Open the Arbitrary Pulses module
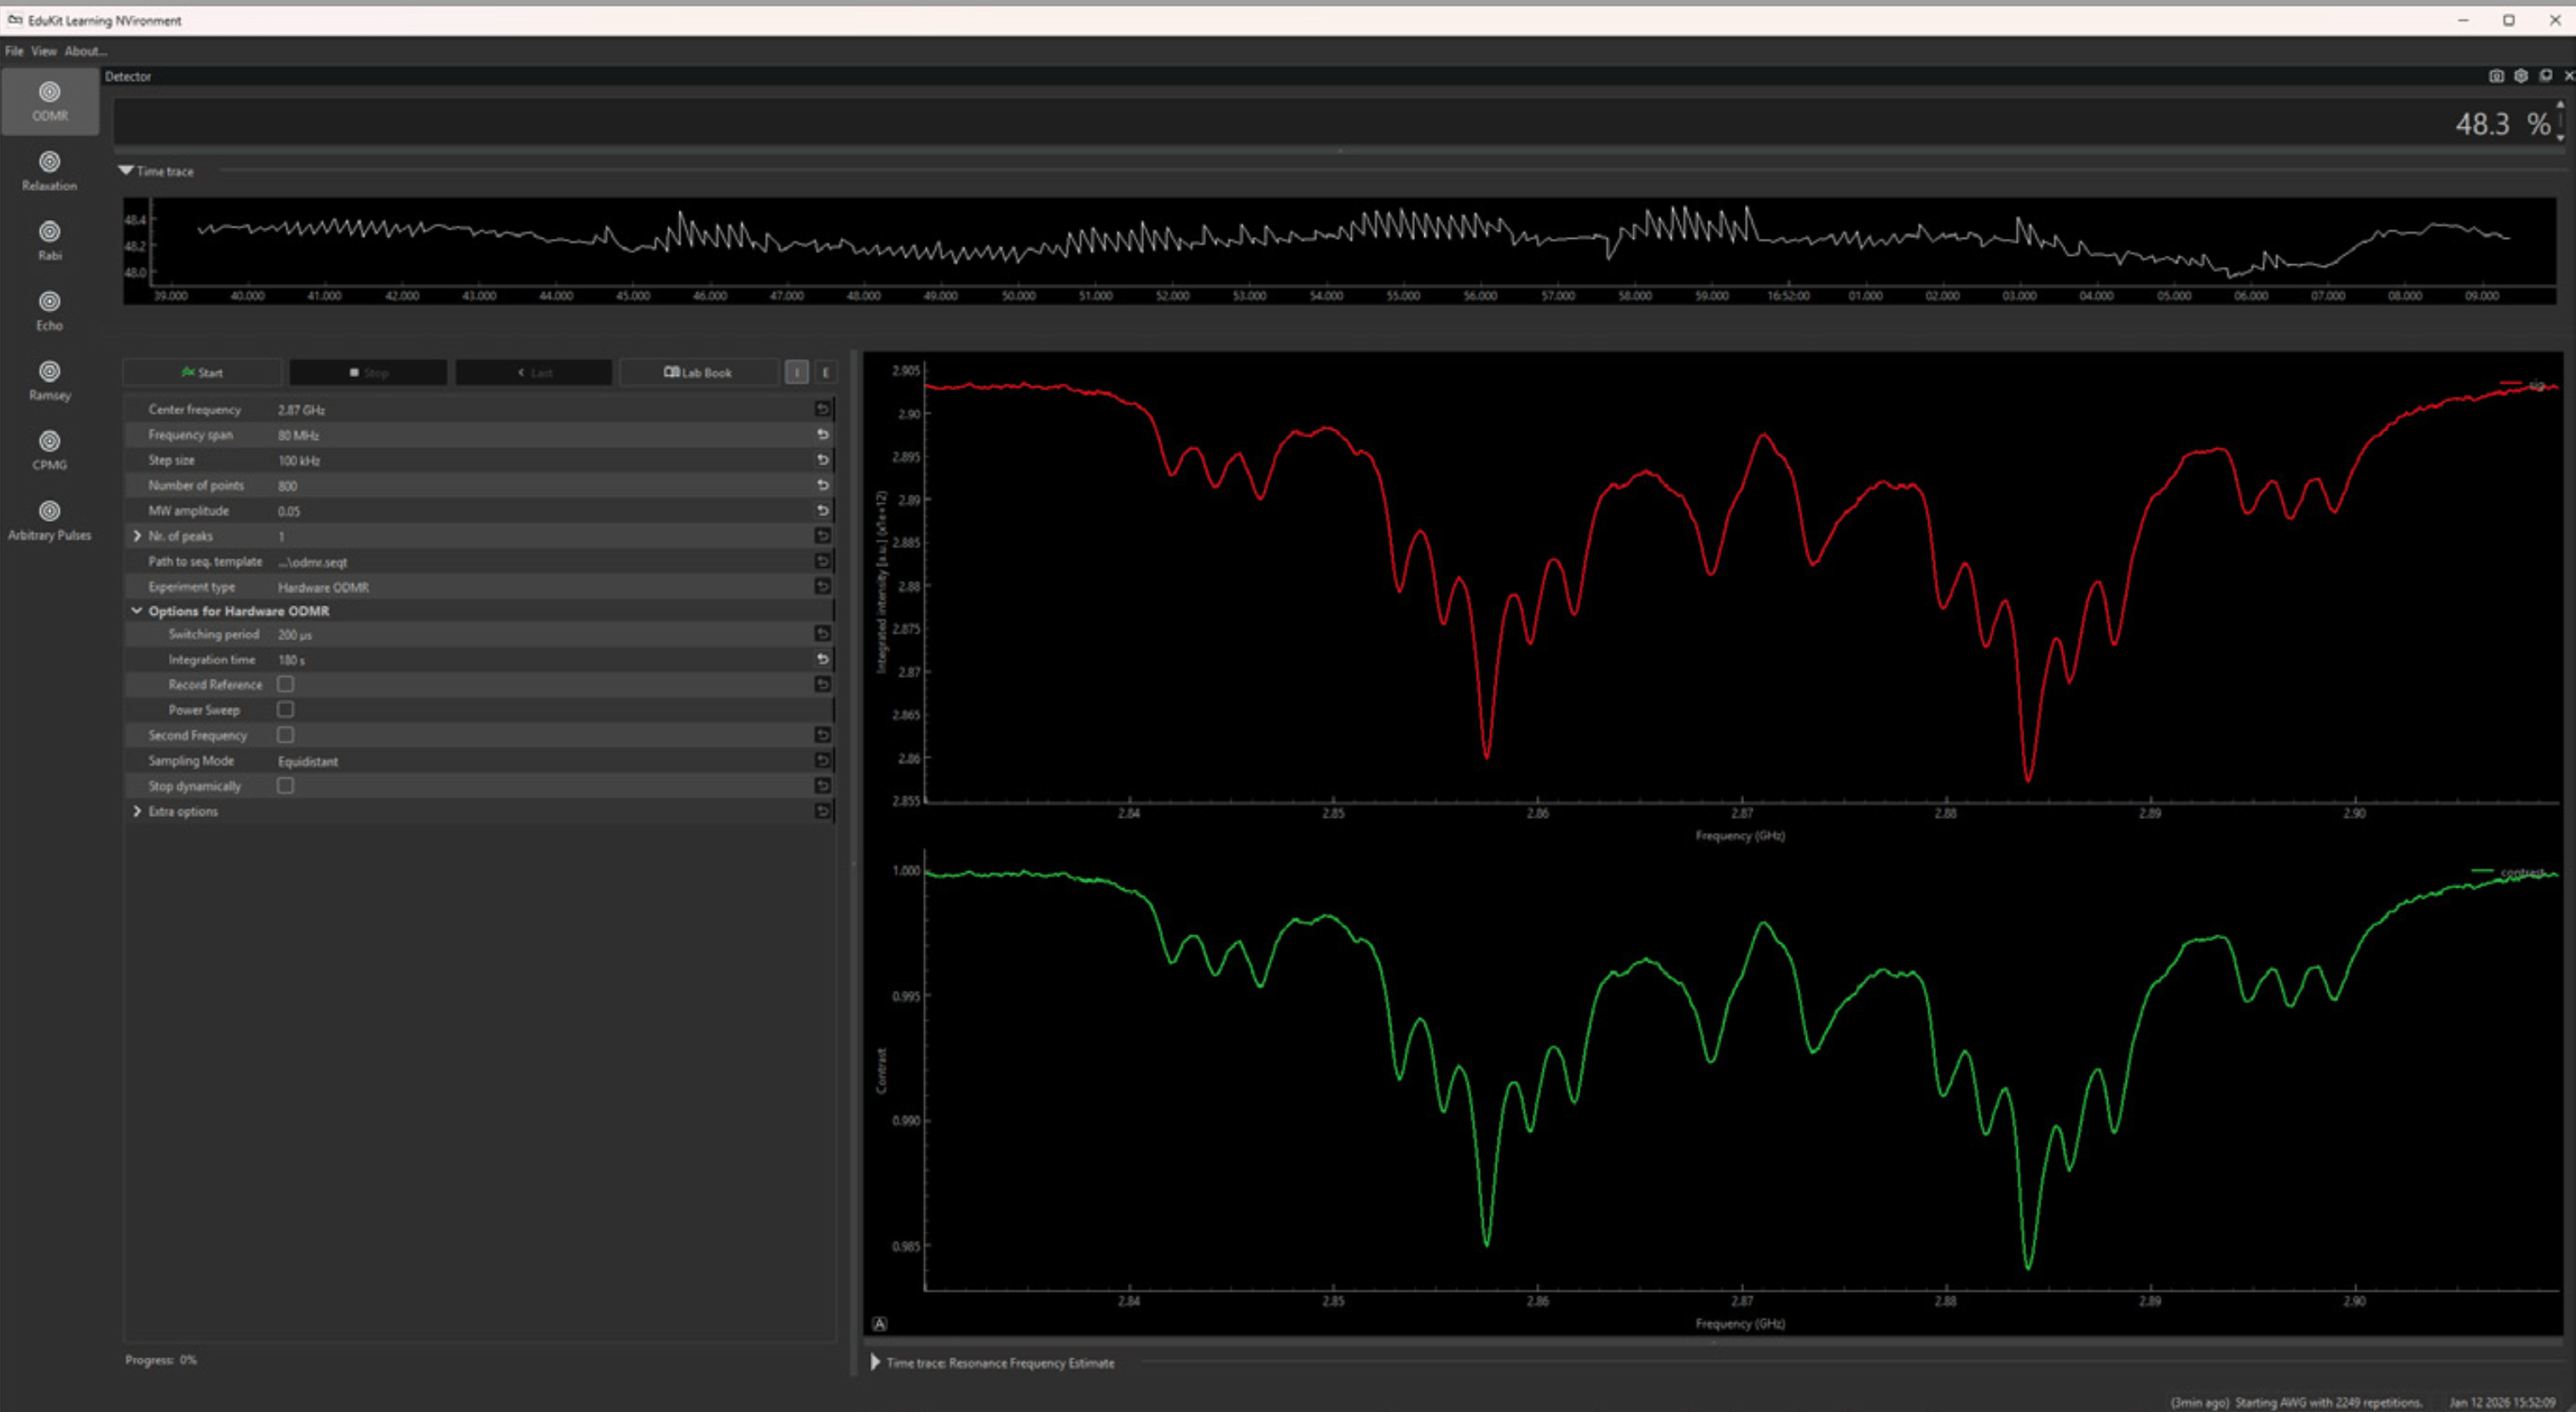Viewport: 2576px width, 1412px height. (49, 520)
